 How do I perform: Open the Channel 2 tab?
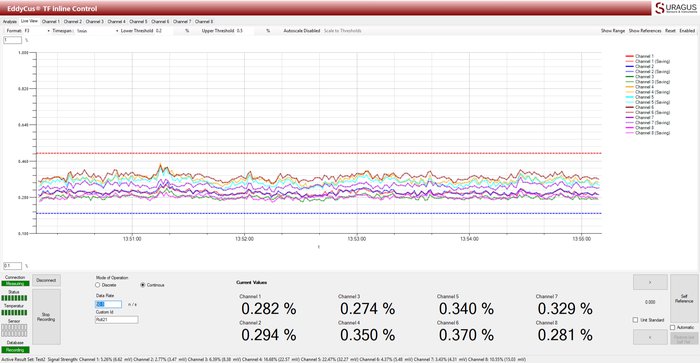click(x=72, y=21)
